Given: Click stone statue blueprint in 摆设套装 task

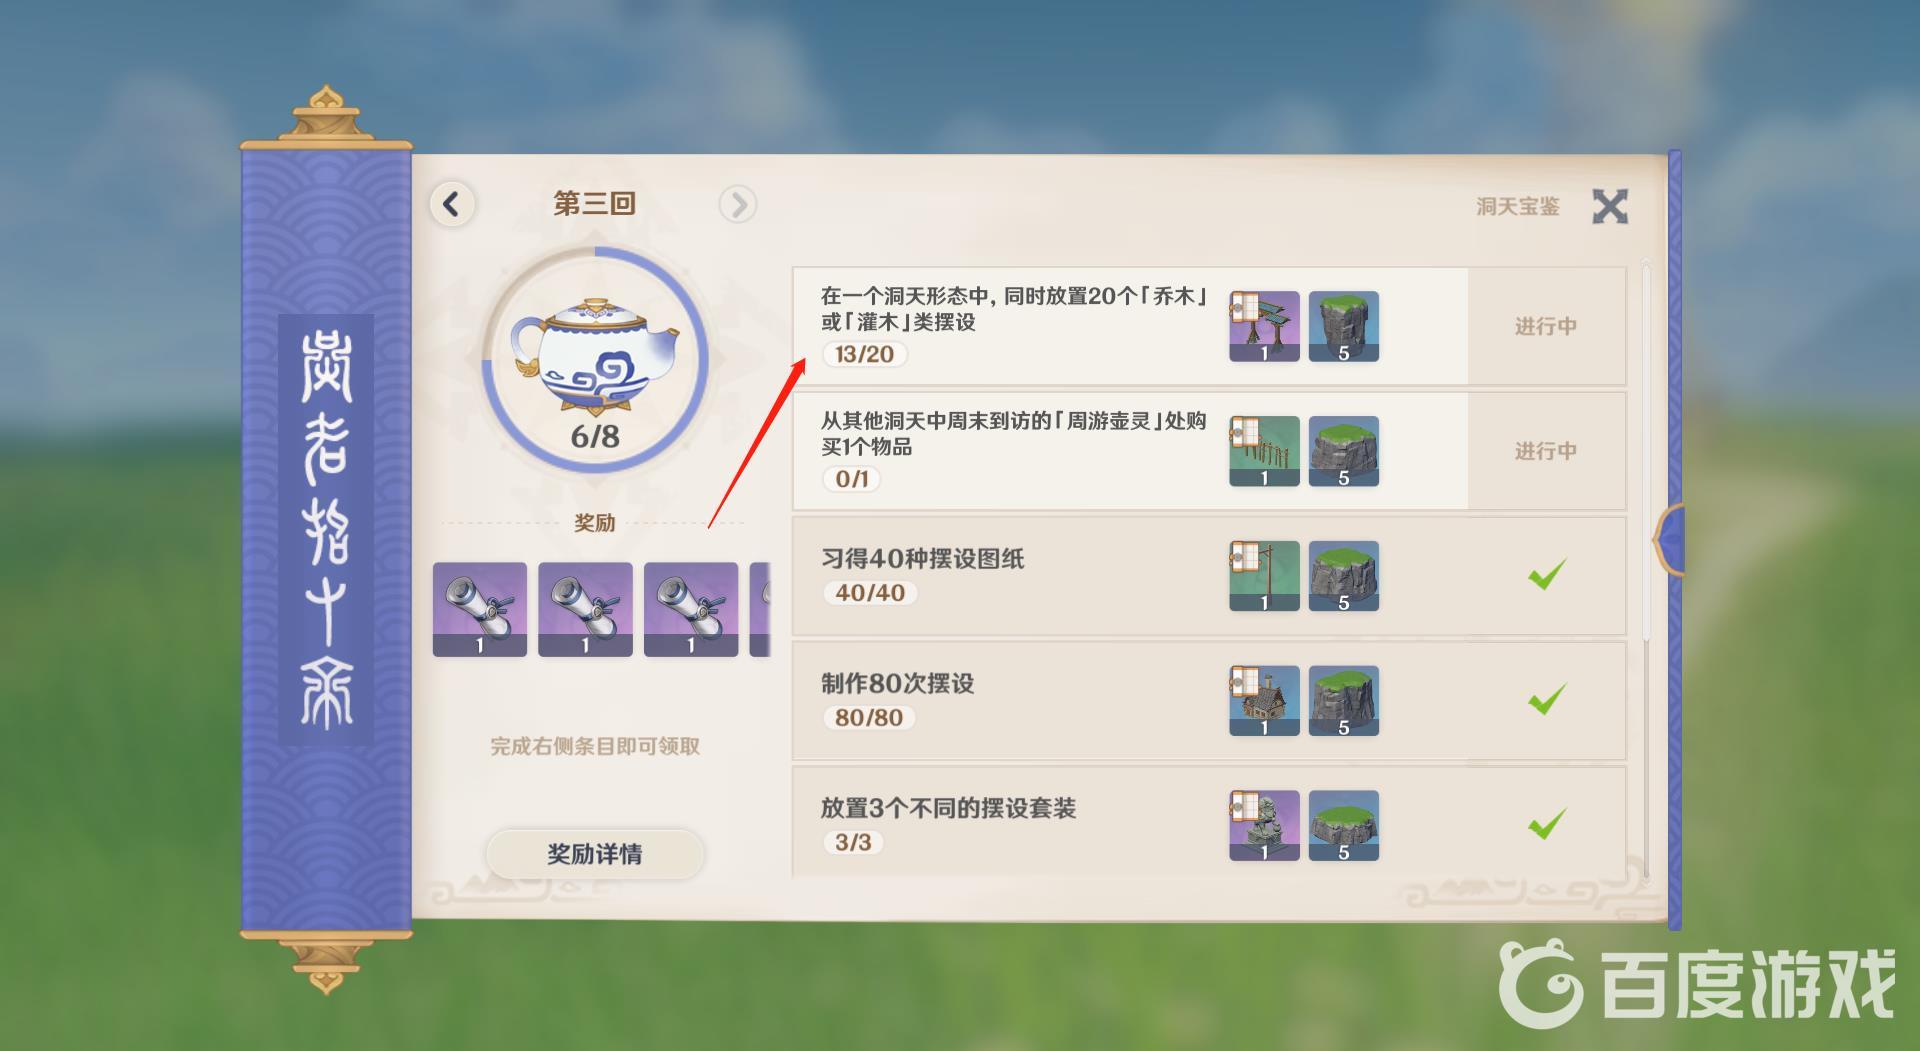Looking at the screenshot, I should tap(1264, 826).
